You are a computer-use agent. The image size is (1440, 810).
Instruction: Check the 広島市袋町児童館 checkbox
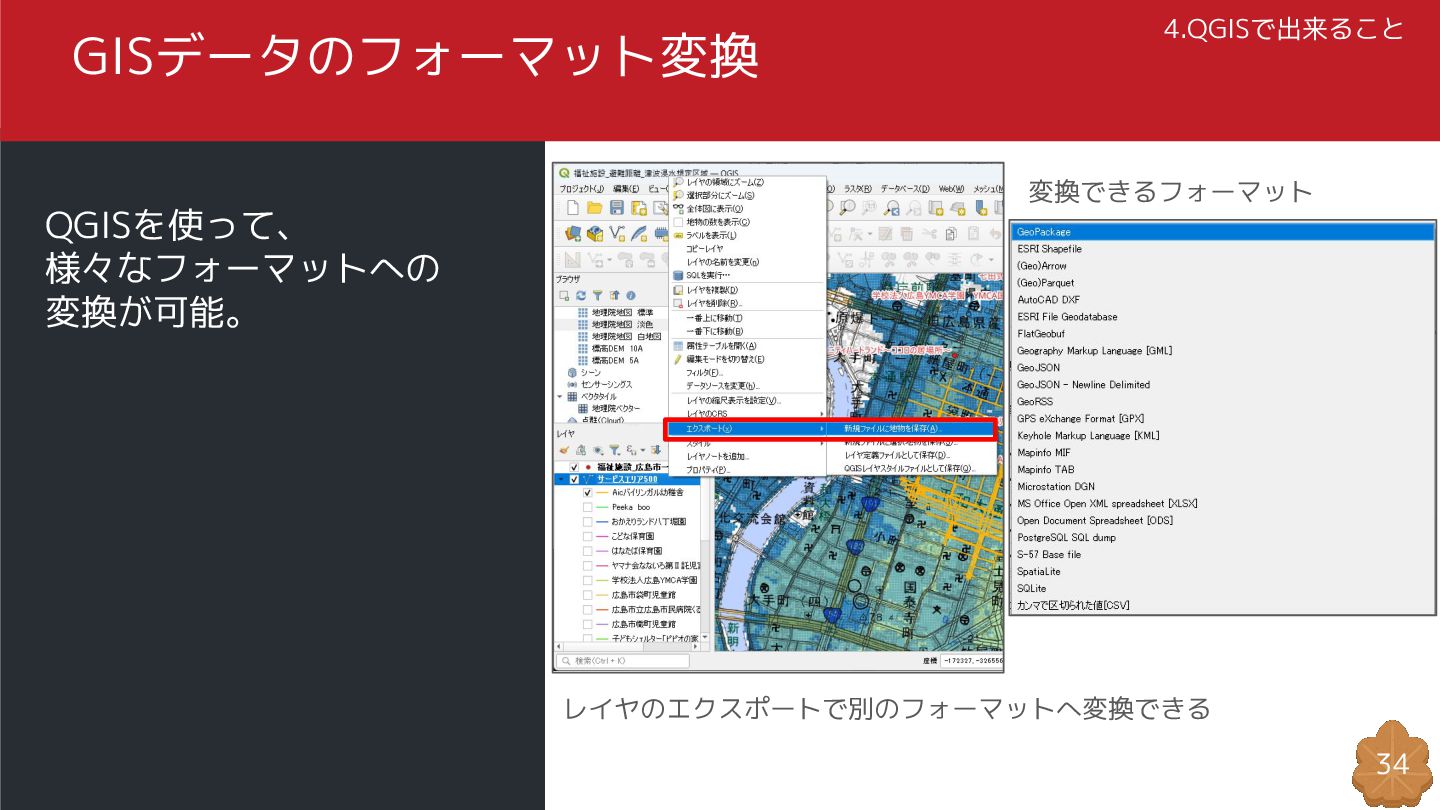(x=588, y=595)
